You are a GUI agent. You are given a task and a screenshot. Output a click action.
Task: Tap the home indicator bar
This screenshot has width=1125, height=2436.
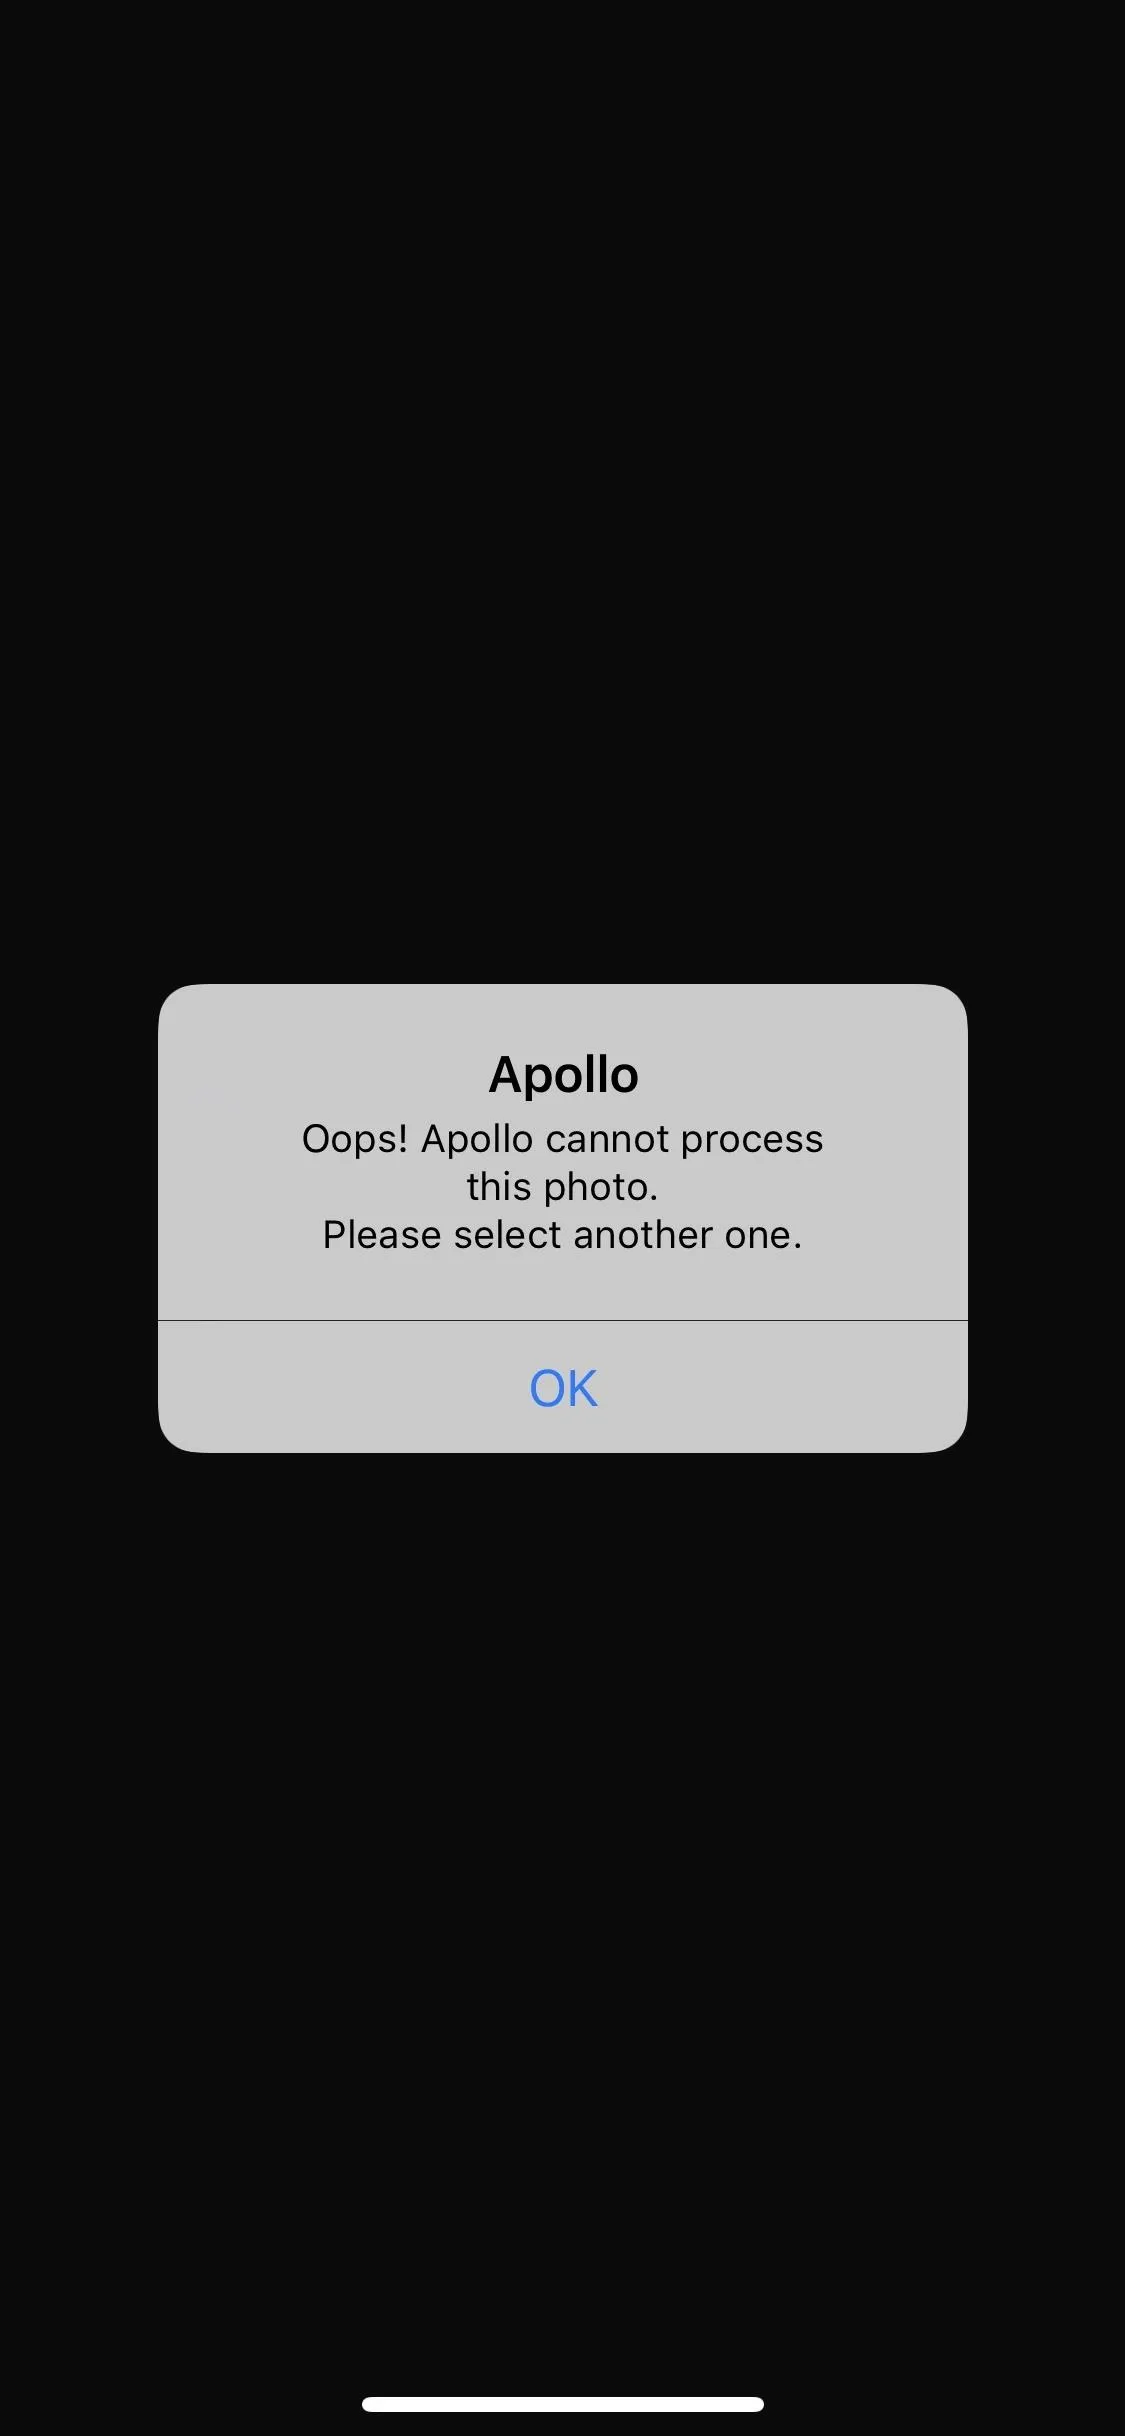563,2403
